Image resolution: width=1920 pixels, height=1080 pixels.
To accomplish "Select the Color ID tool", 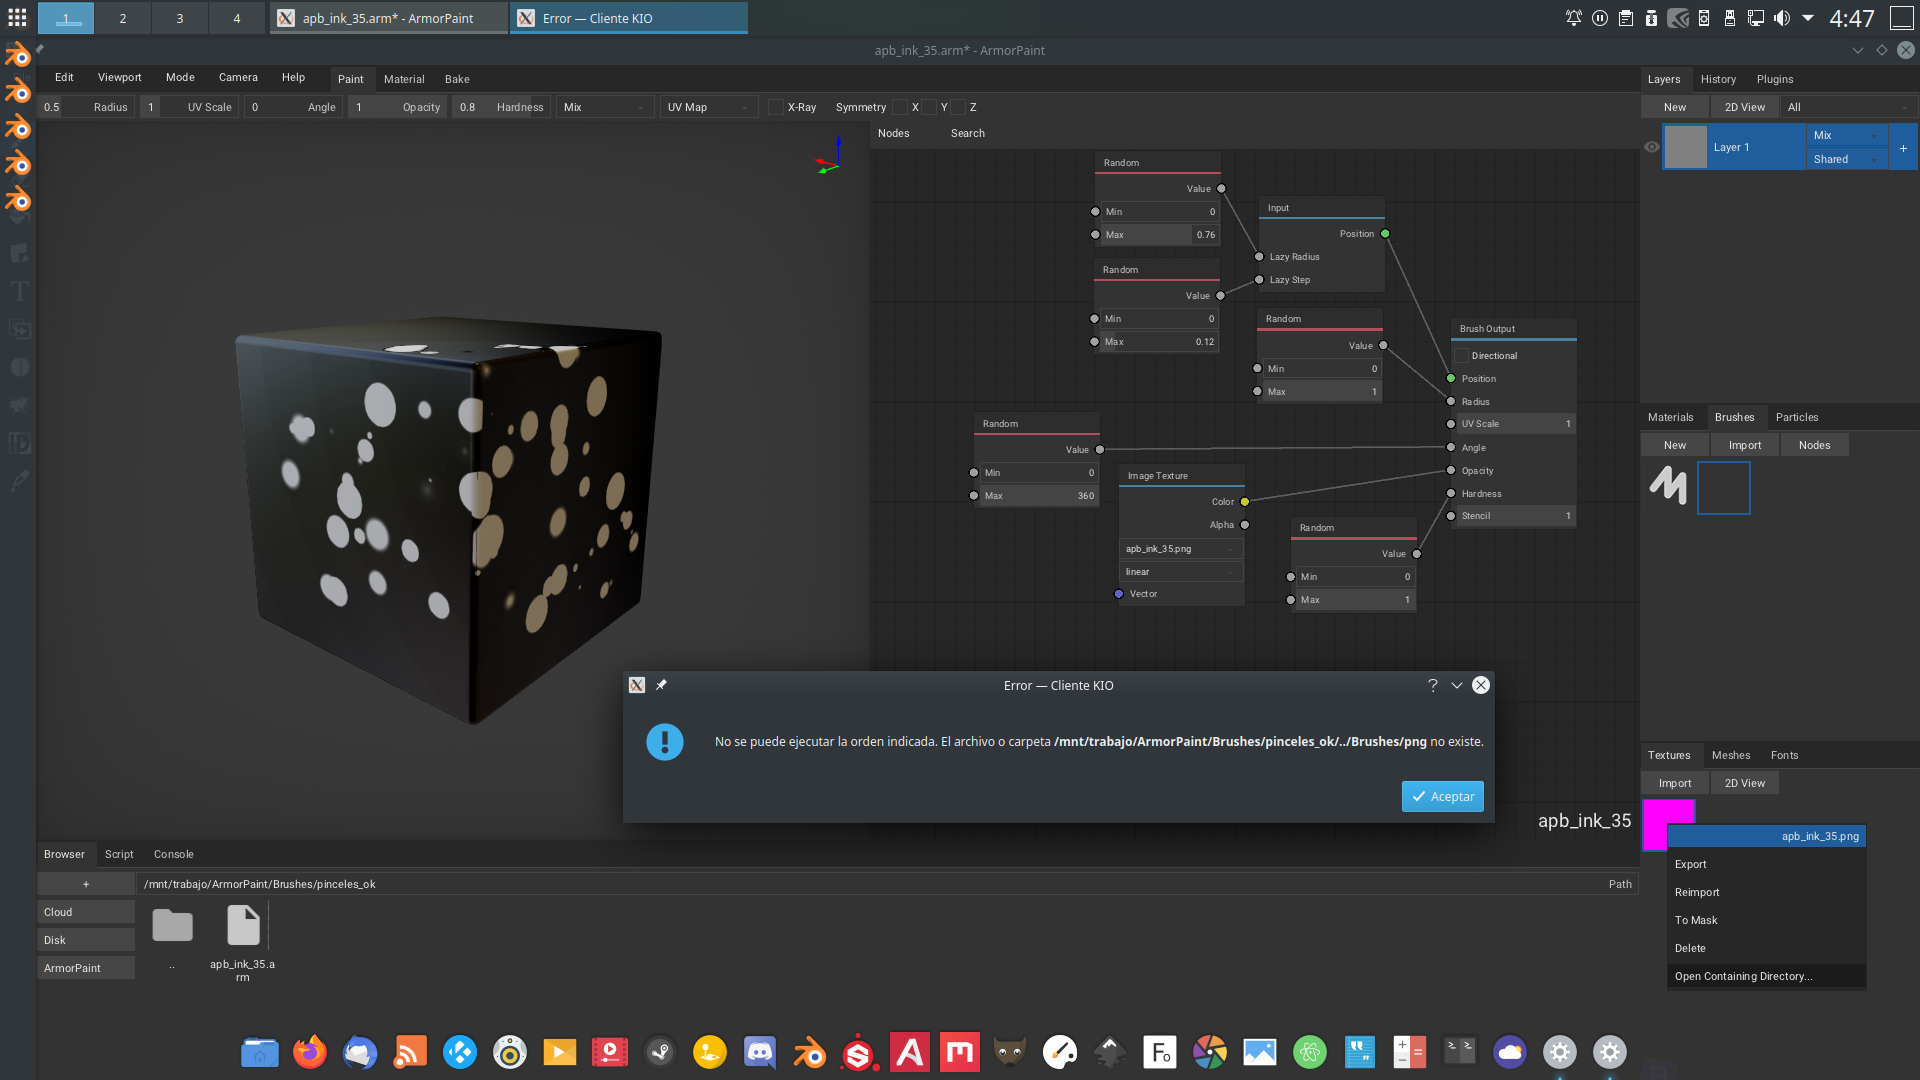I will [x=19, y=443].
